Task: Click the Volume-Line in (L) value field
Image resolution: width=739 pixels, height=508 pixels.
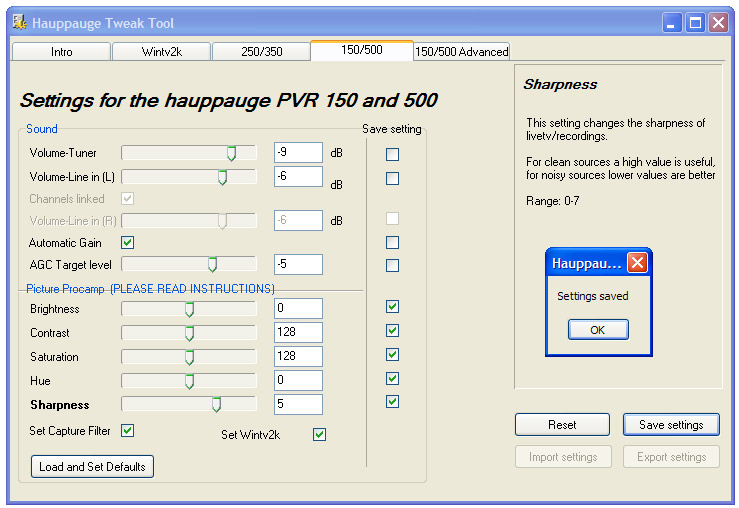Action: [298, 176]
